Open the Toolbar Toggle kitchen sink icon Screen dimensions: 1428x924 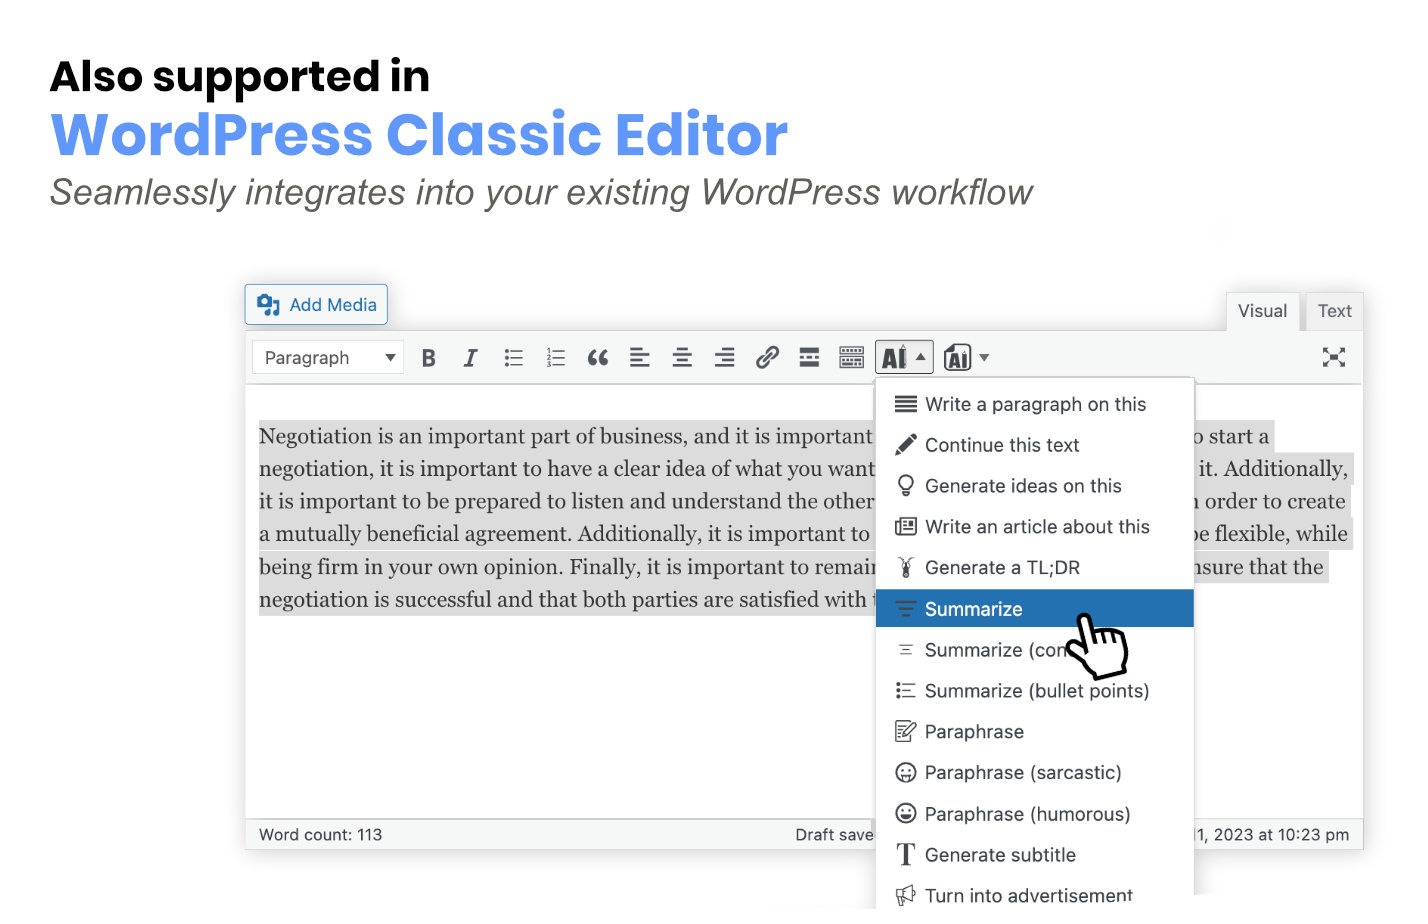click(851, 357)
